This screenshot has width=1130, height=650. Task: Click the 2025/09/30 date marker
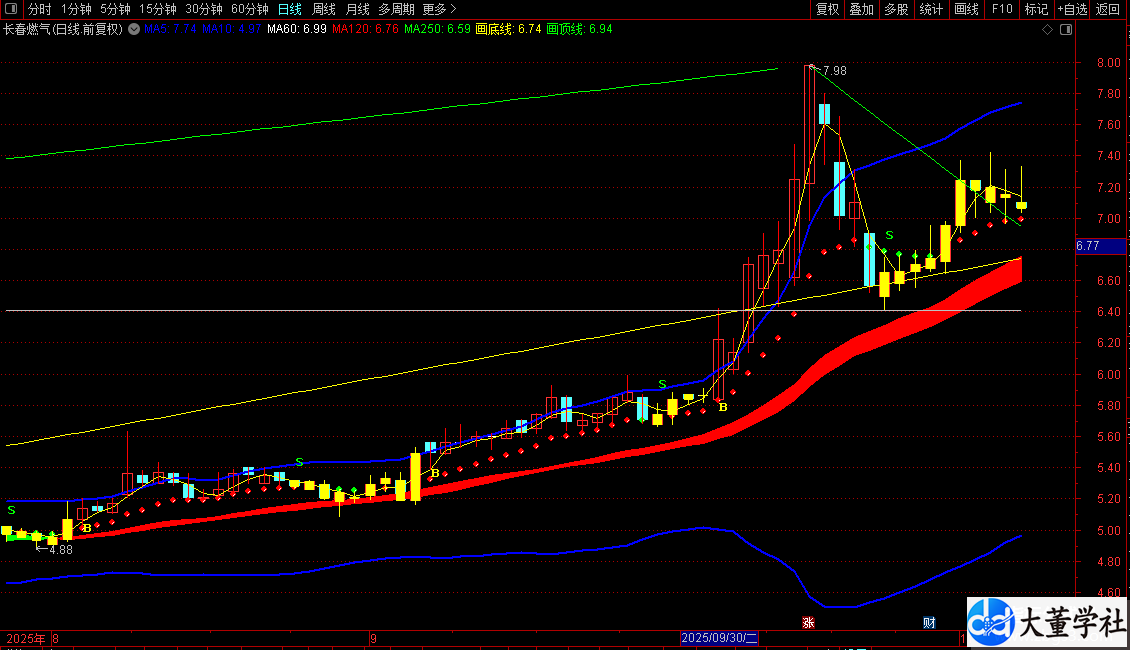(719, 638)
